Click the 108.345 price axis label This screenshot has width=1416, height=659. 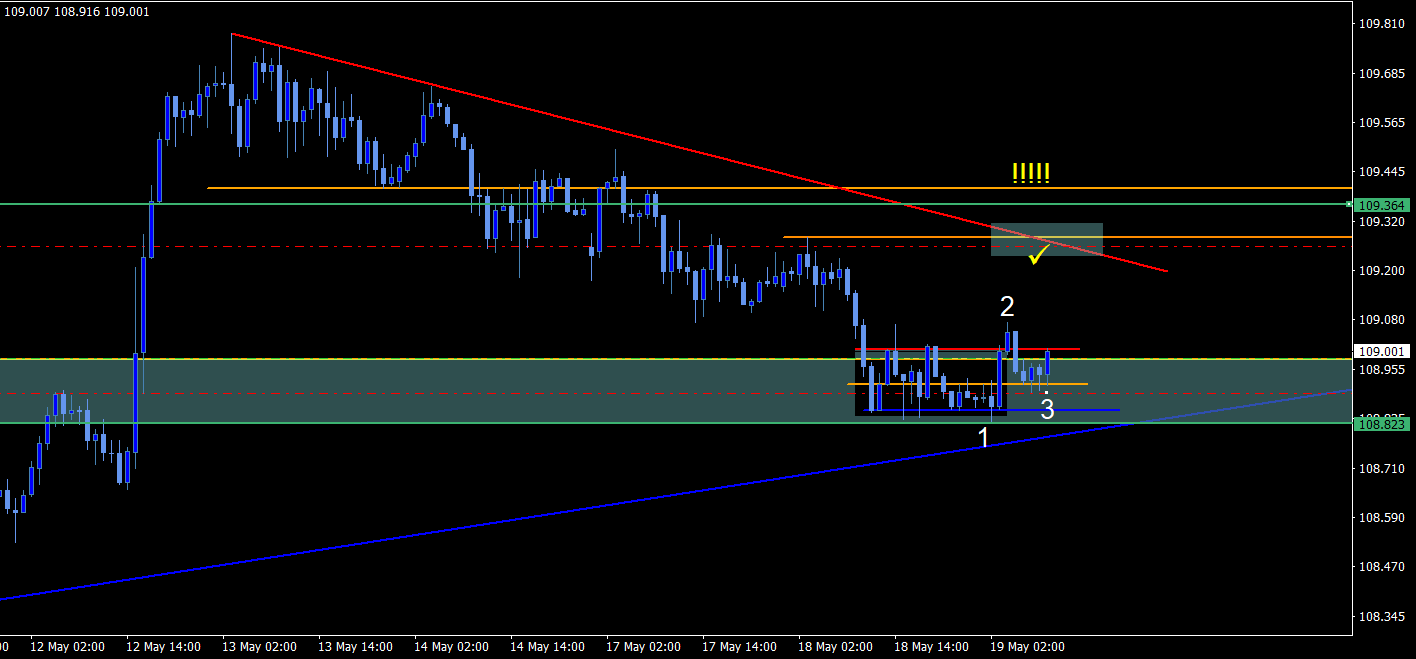pyautogui.click(x=1381, y=617)
